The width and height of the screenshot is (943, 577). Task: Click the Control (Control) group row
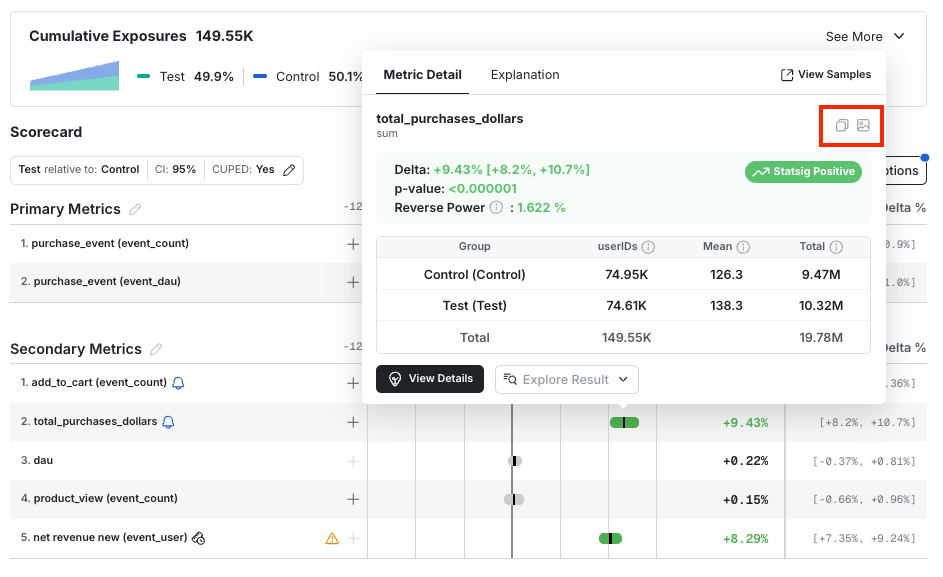pos(623,274)
